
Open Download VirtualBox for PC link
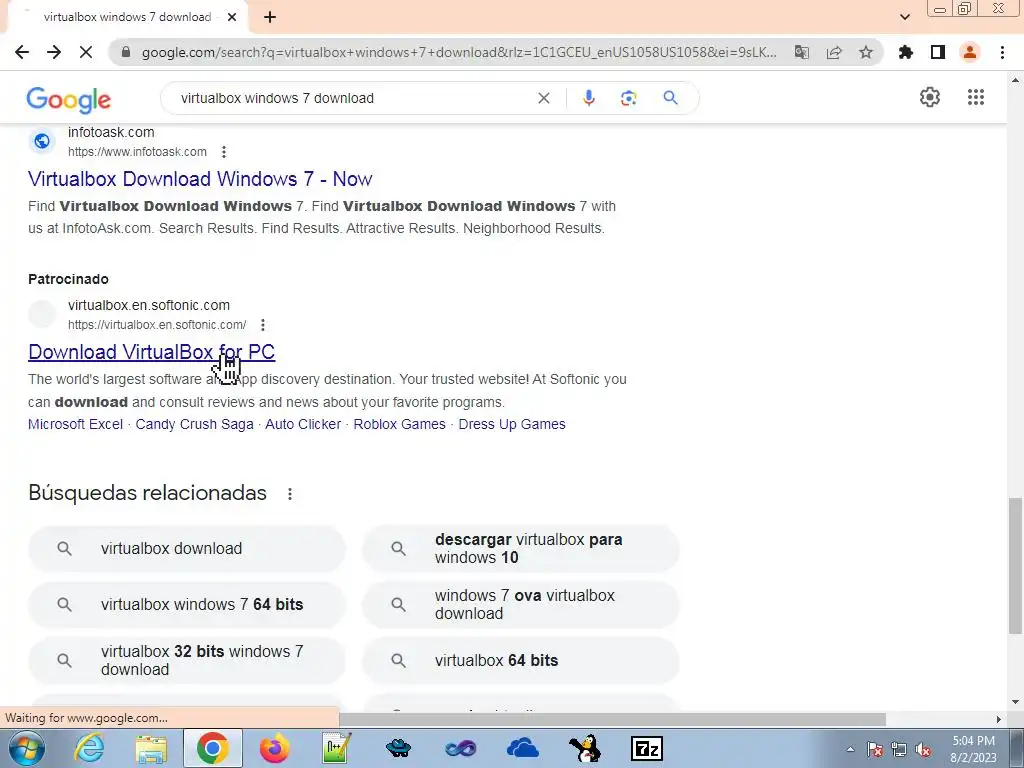[x=152, y=352]
